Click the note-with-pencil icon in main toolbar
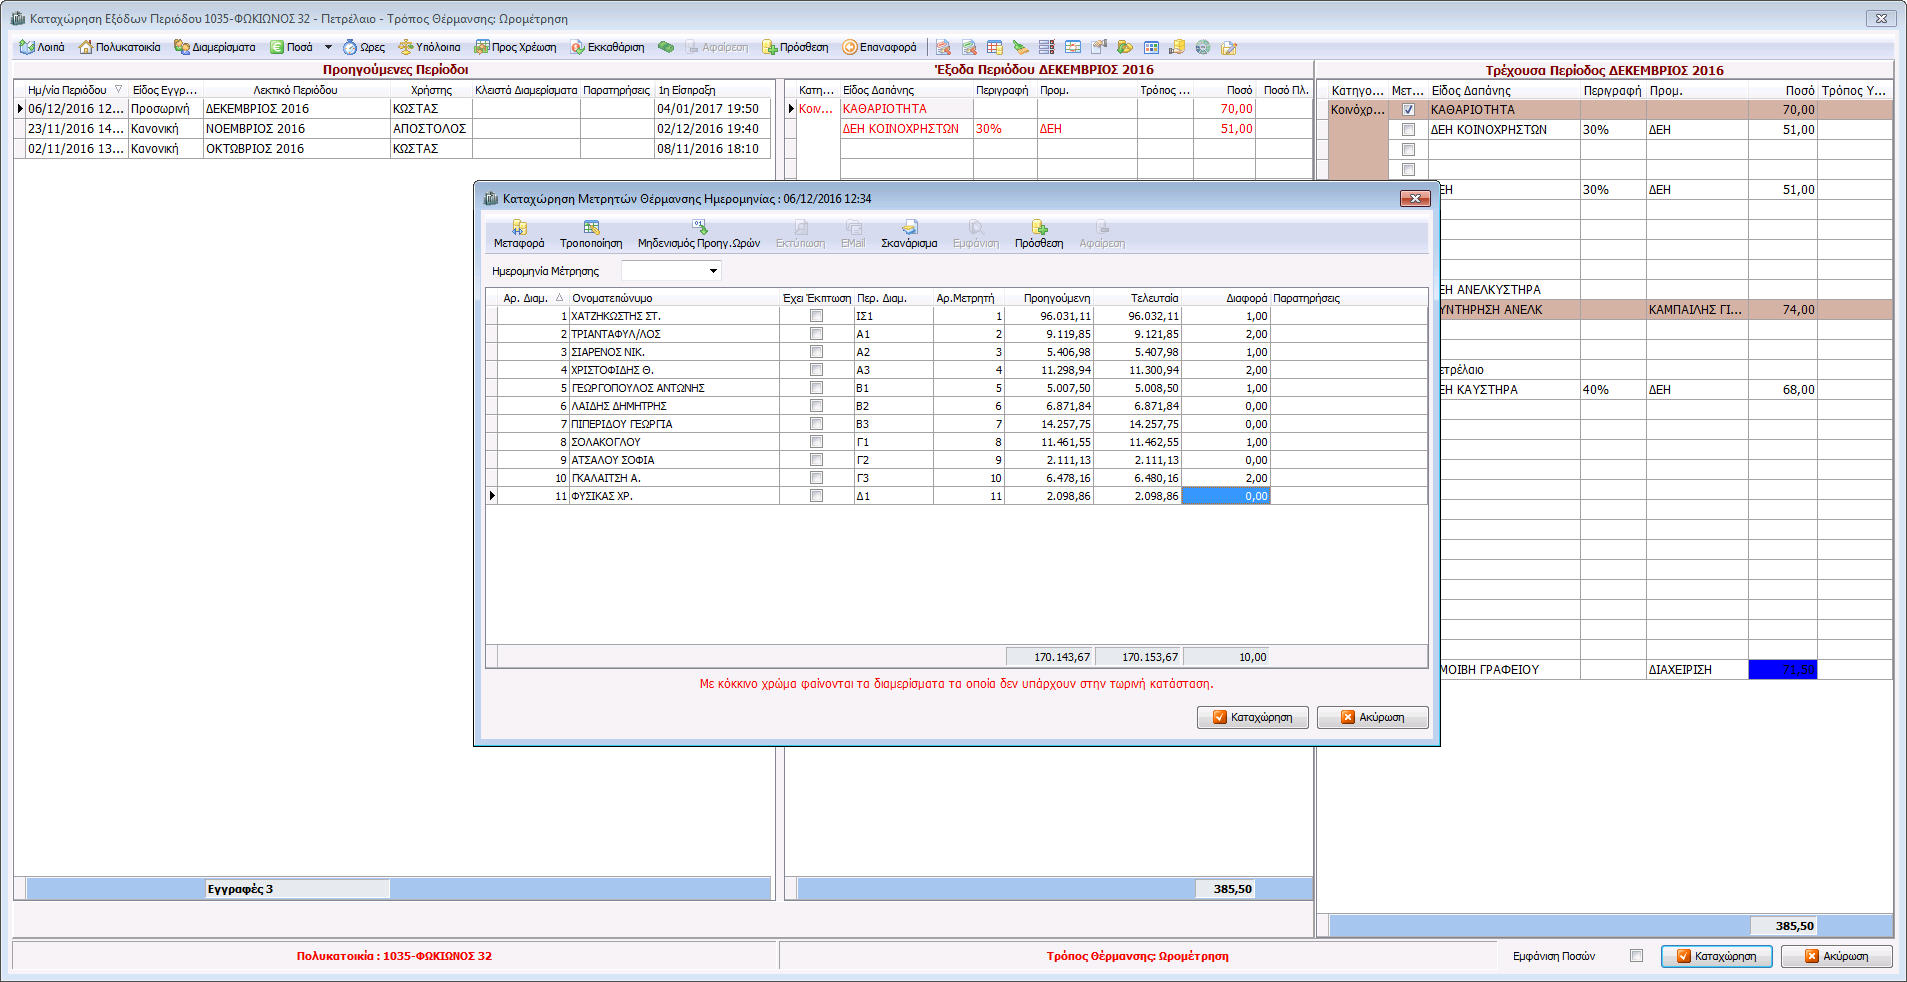 coord(1229,47)
